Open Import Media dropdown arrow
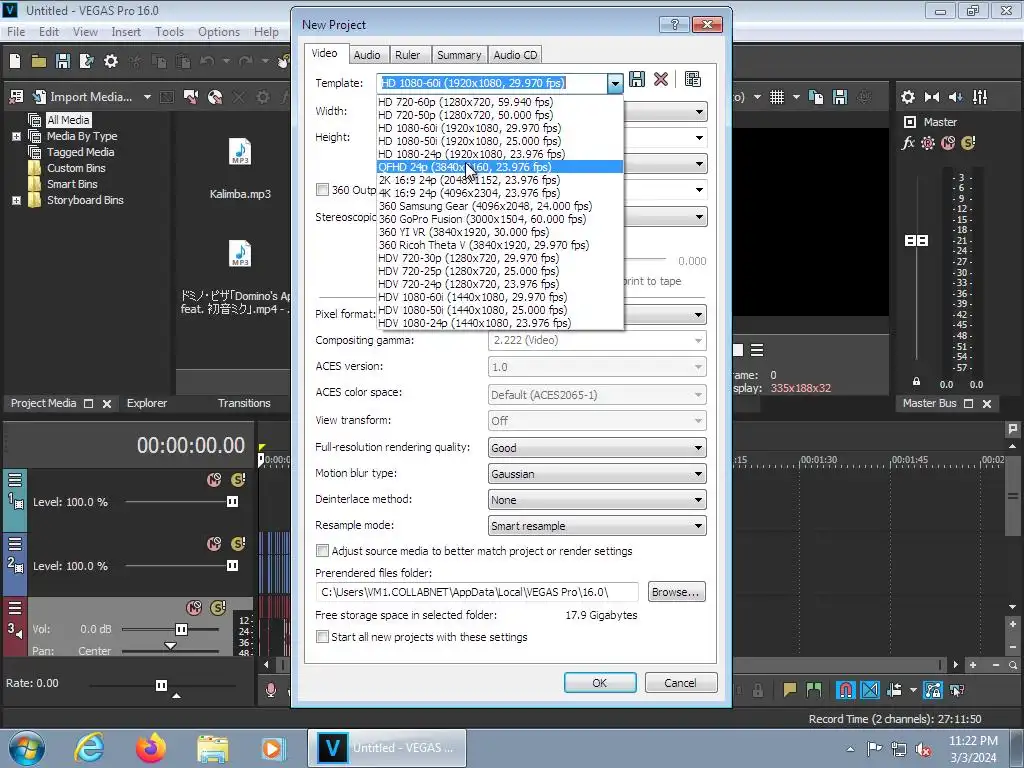The image size is (1024, 768). (147, 97)
